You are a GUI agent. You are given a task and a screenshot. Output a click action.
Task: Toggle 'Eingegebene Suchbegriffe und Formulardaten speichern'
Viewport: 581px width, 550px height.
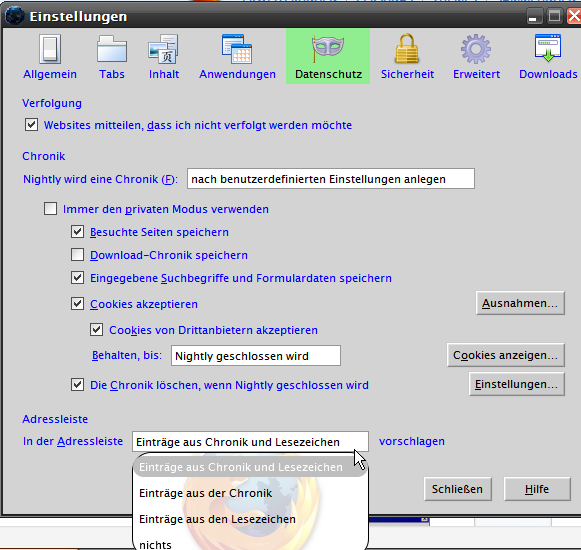coord(77,278)
